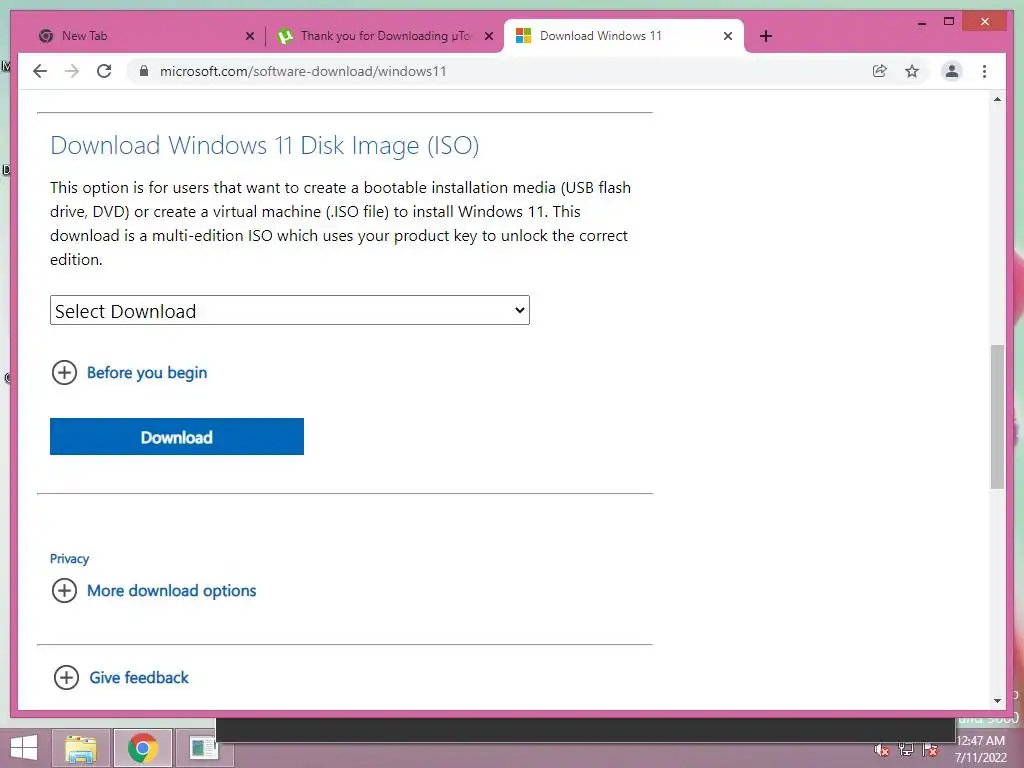Click the Download Windows 11 Disk Image heading
The width and height of the screenshot is (1024, 768).
tap(264, 145)
